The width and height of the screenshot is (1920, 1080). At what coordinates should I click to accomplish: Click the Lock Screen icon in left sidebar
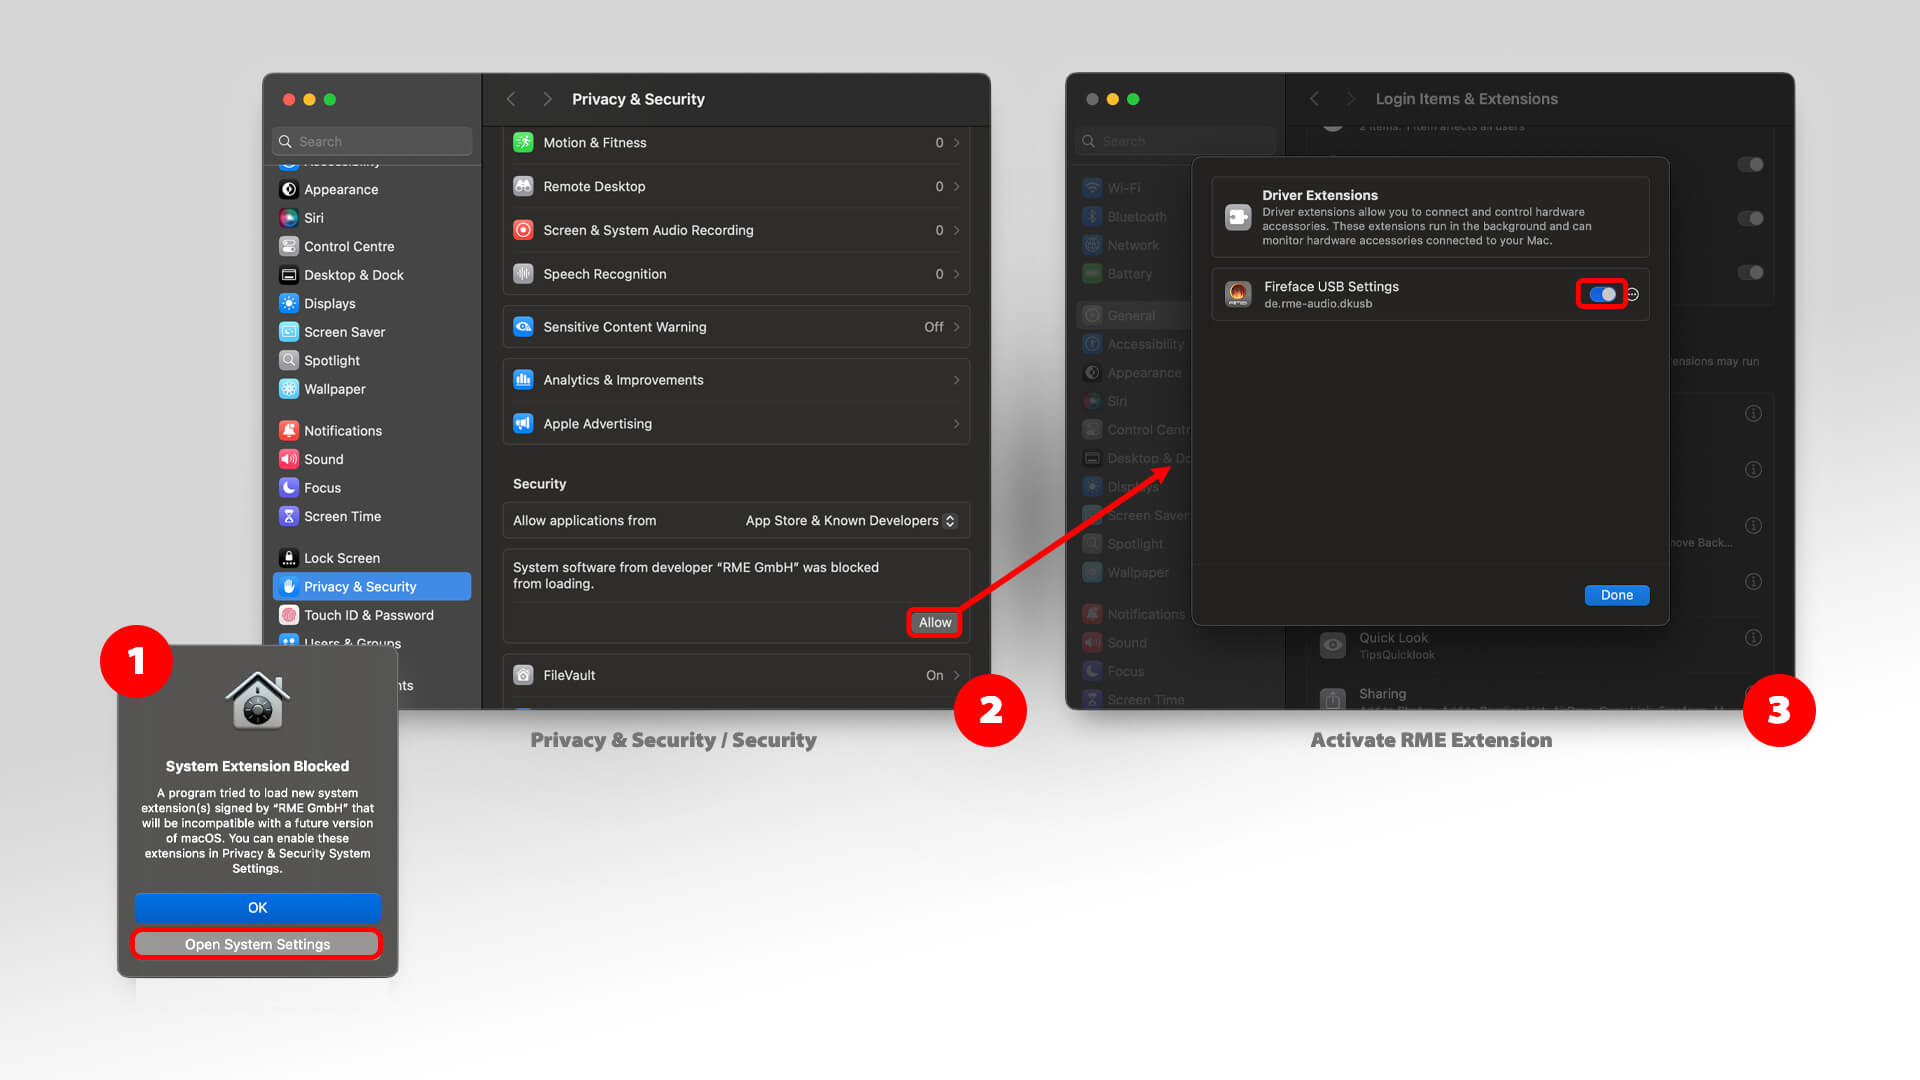[289, 558]
